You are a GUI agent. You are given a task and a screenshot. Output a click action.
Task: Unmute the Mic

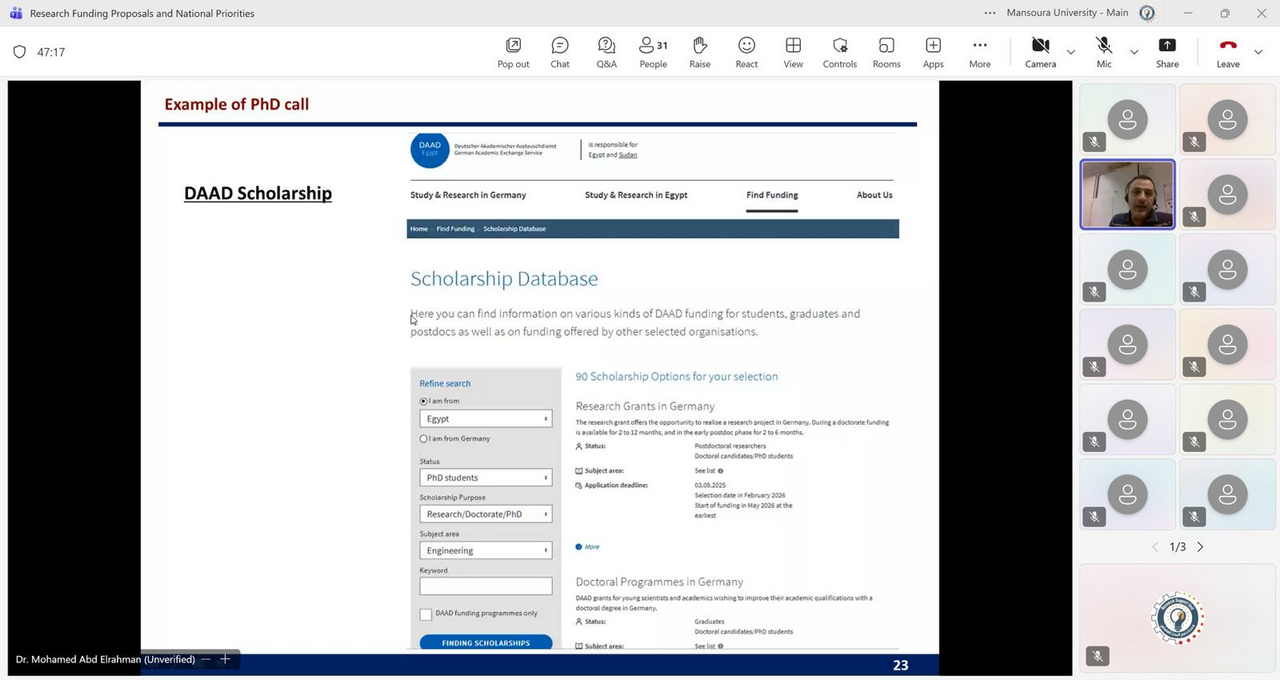pos(1104,52)
